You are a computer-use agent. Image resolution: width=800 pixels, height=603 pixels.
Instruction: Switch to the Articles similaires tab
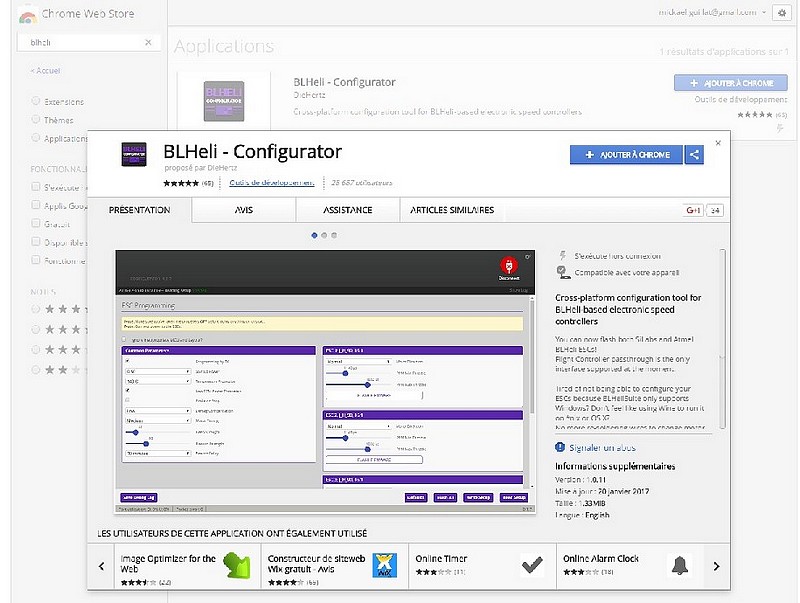452,210
